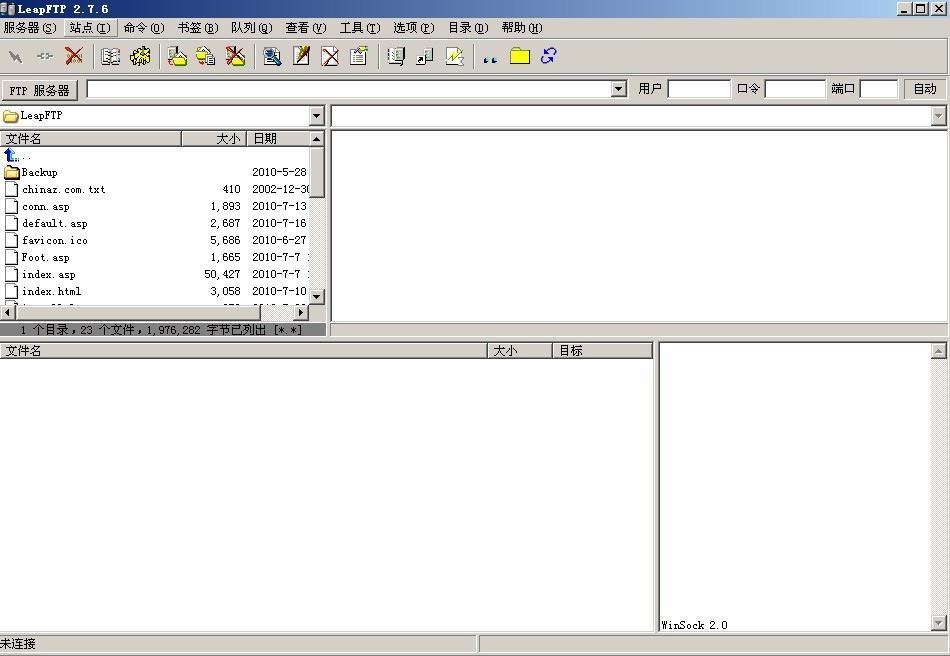
Task: Click the 自动 button beside port field
Action: 925,89
